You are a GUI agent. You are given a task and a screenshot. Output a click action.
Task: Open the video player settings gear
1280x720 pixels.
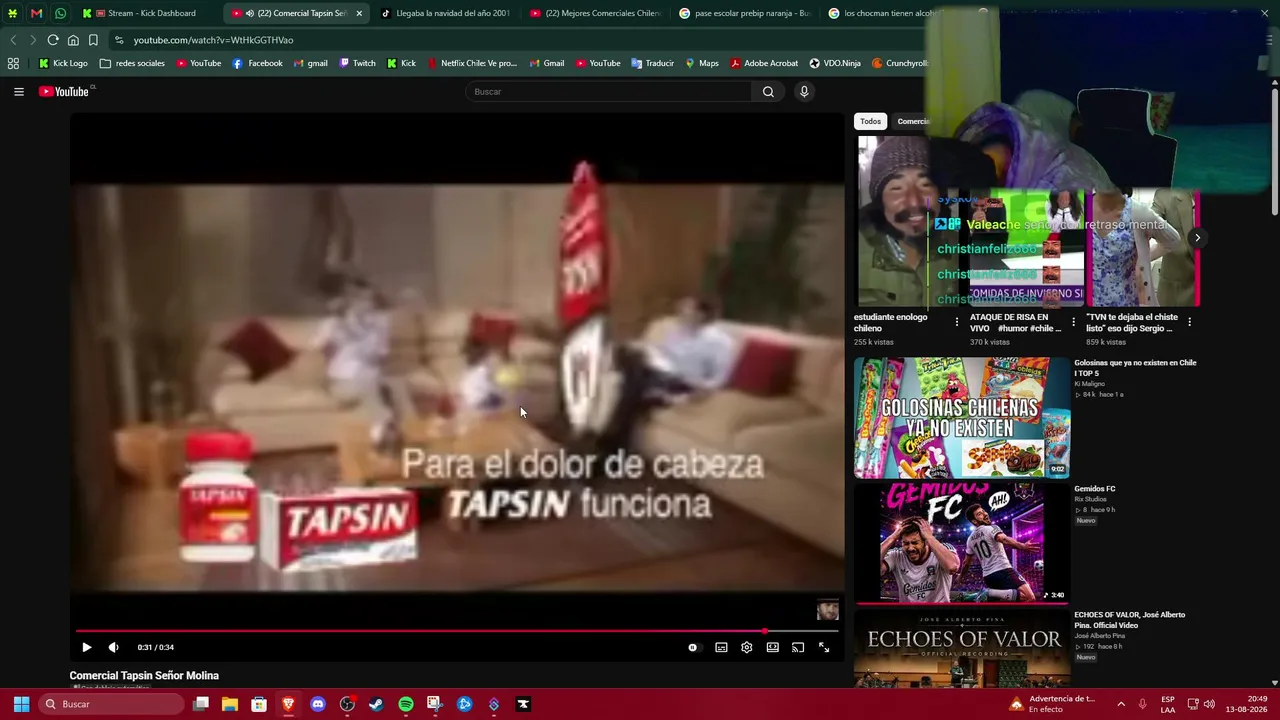click(746, 647)
